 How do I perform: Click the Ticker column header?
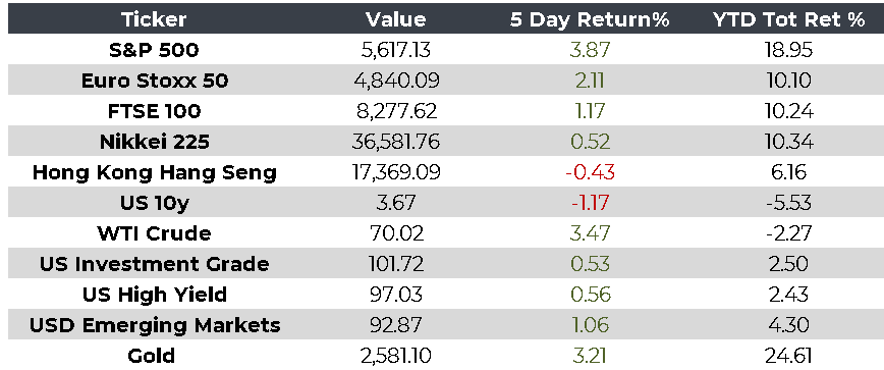click(x=154, y=20)
